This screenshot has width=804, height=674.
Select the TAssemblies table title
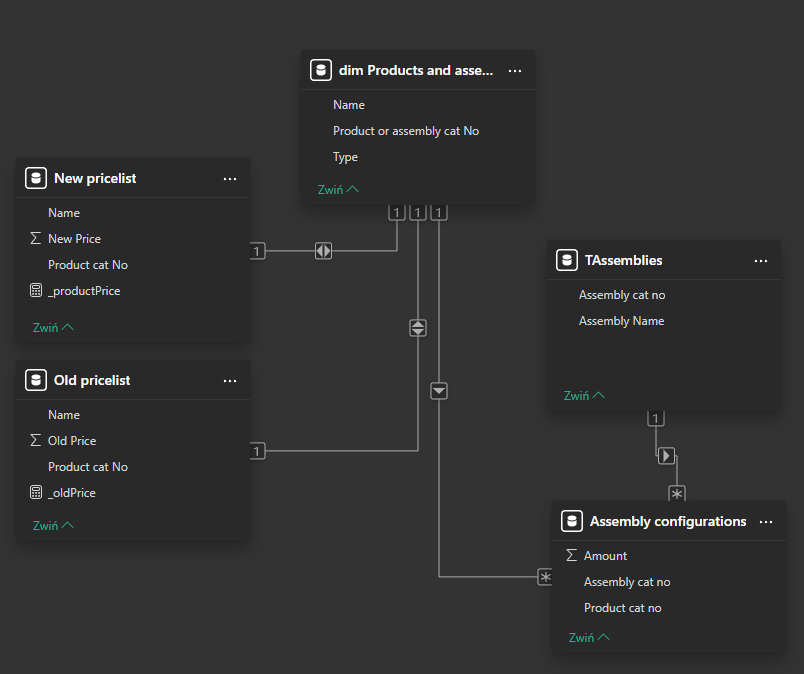point(624,261)
